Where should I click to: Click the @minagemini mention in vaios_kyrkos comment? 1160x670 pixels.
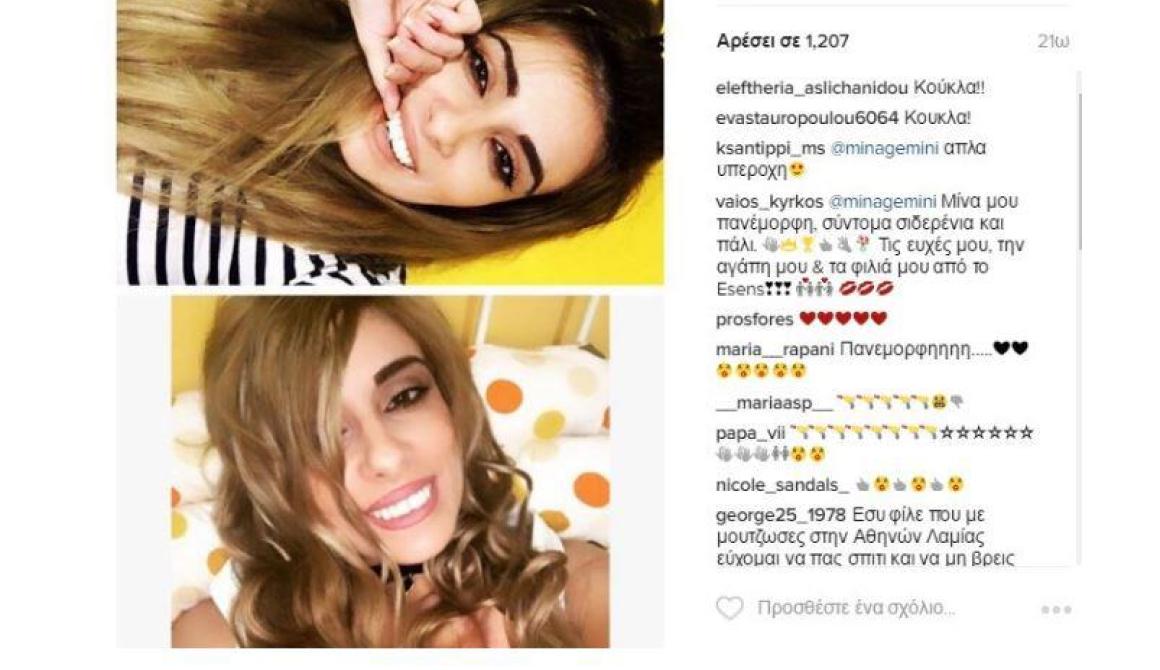pos(883,201)
